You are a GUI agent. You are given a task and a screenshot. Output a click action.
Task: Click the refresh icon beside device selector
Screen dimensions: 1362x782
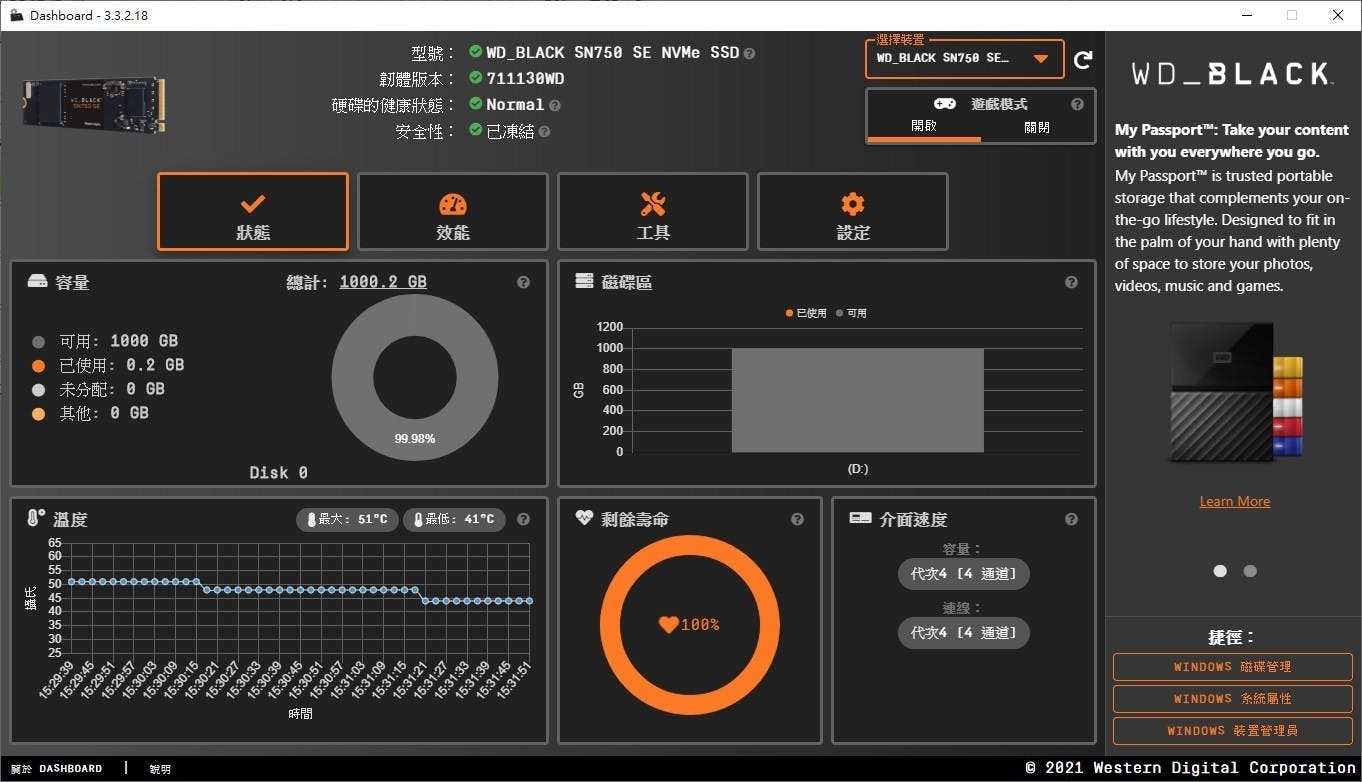click(x=1082, y=60)
